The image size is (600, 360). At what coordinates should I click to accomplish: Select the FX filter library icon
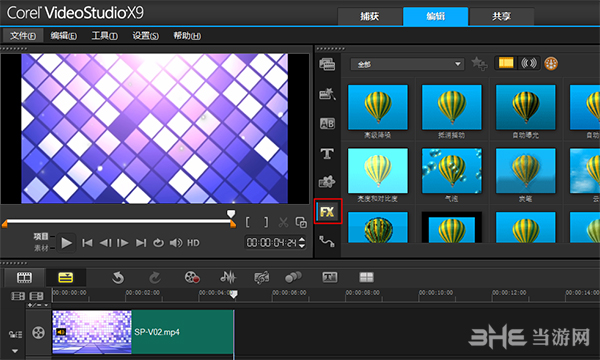point(328,212)
